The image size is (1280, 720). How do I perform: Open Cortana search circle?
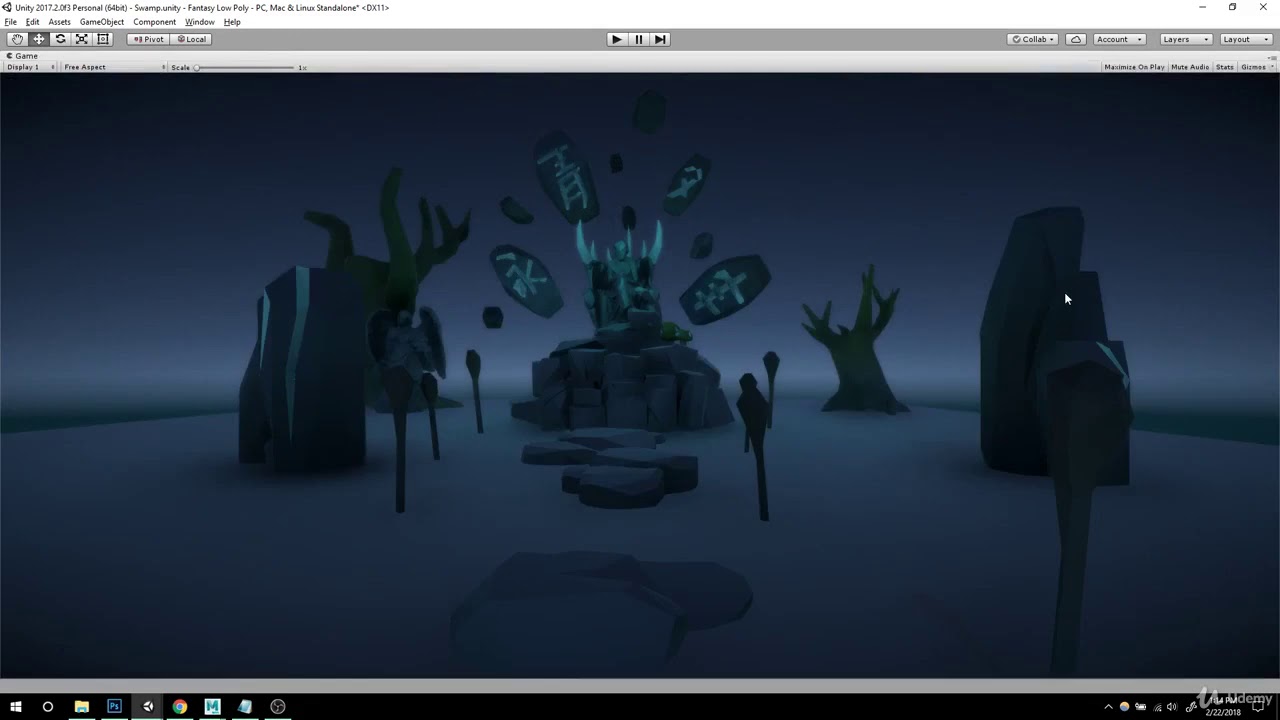48,706
